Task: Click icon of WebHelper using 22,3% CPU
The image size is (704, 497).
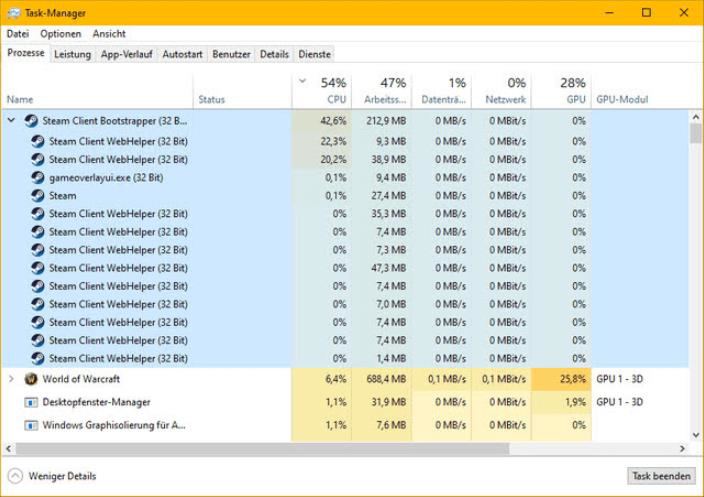Action: click(38, 141)
